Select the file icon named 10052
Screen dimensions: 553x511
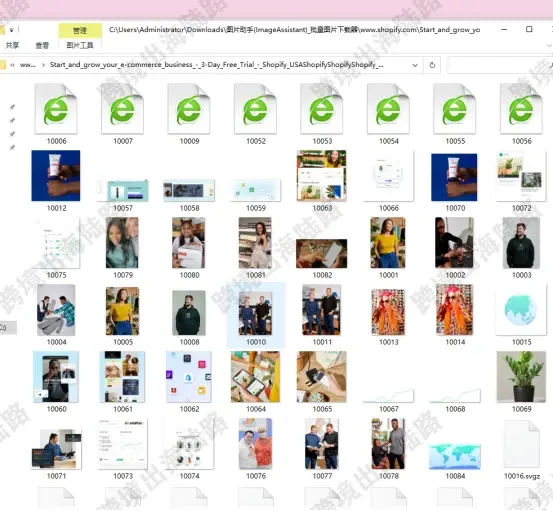click(256, 109)
